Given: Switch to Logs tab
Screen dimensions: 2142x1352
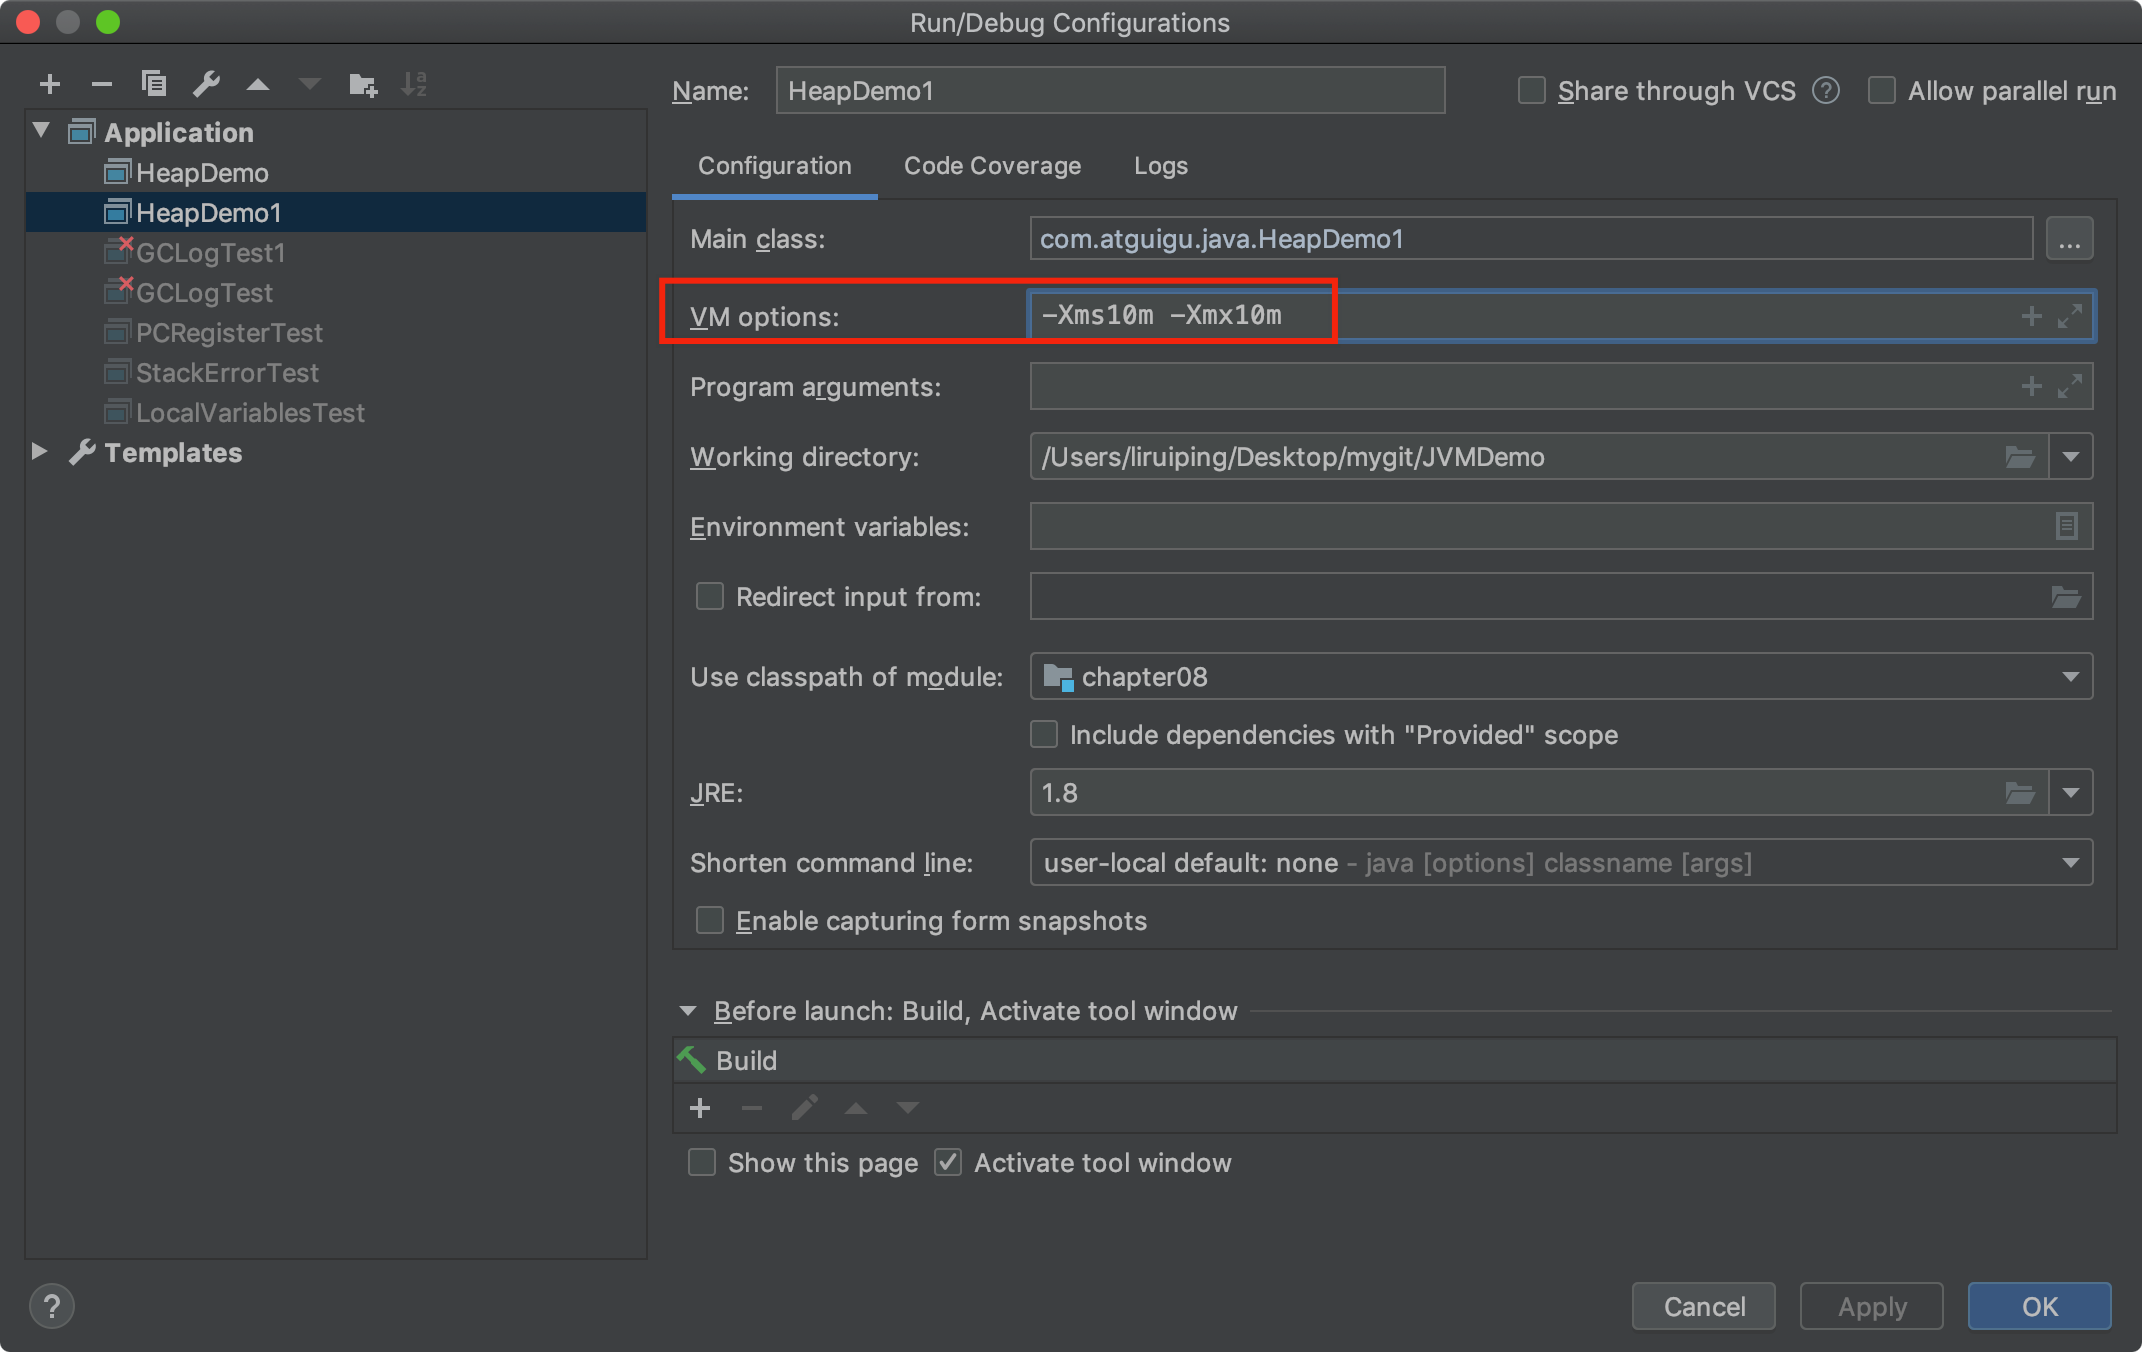Looking at the screenshot, I should pos(1160,166).
